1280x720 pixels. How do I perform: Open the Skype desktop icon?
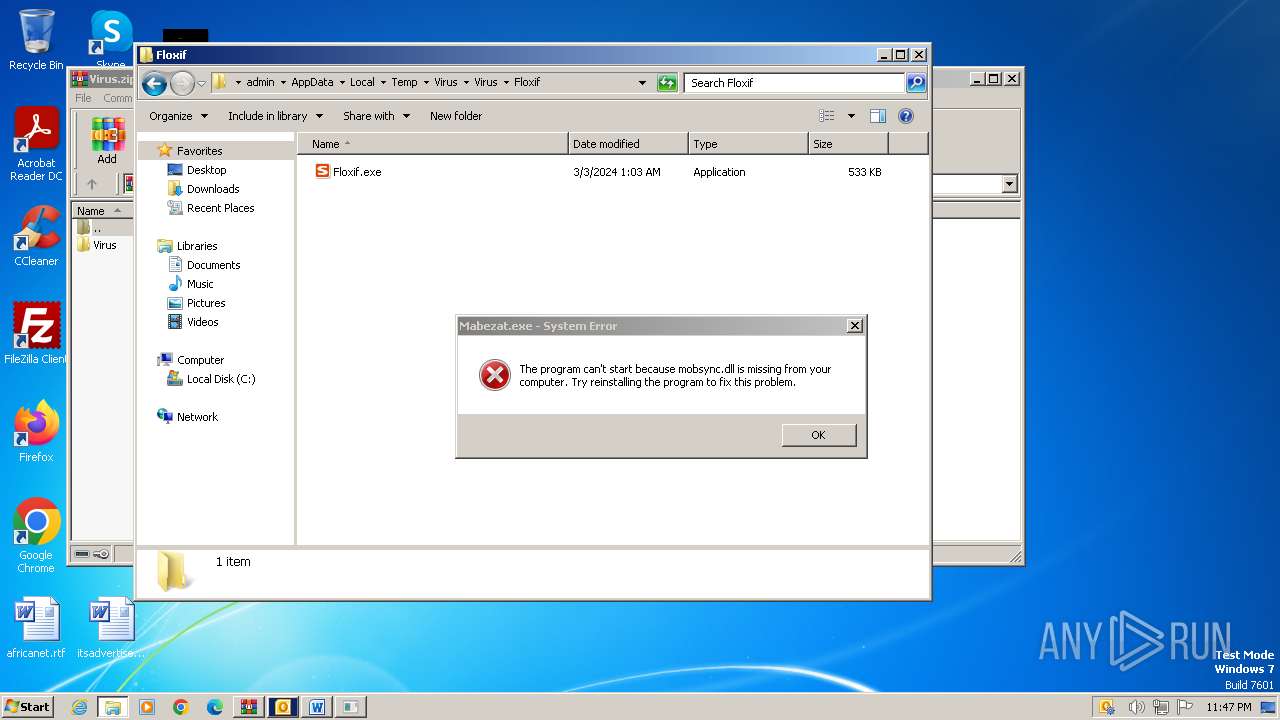pos(111,40)
